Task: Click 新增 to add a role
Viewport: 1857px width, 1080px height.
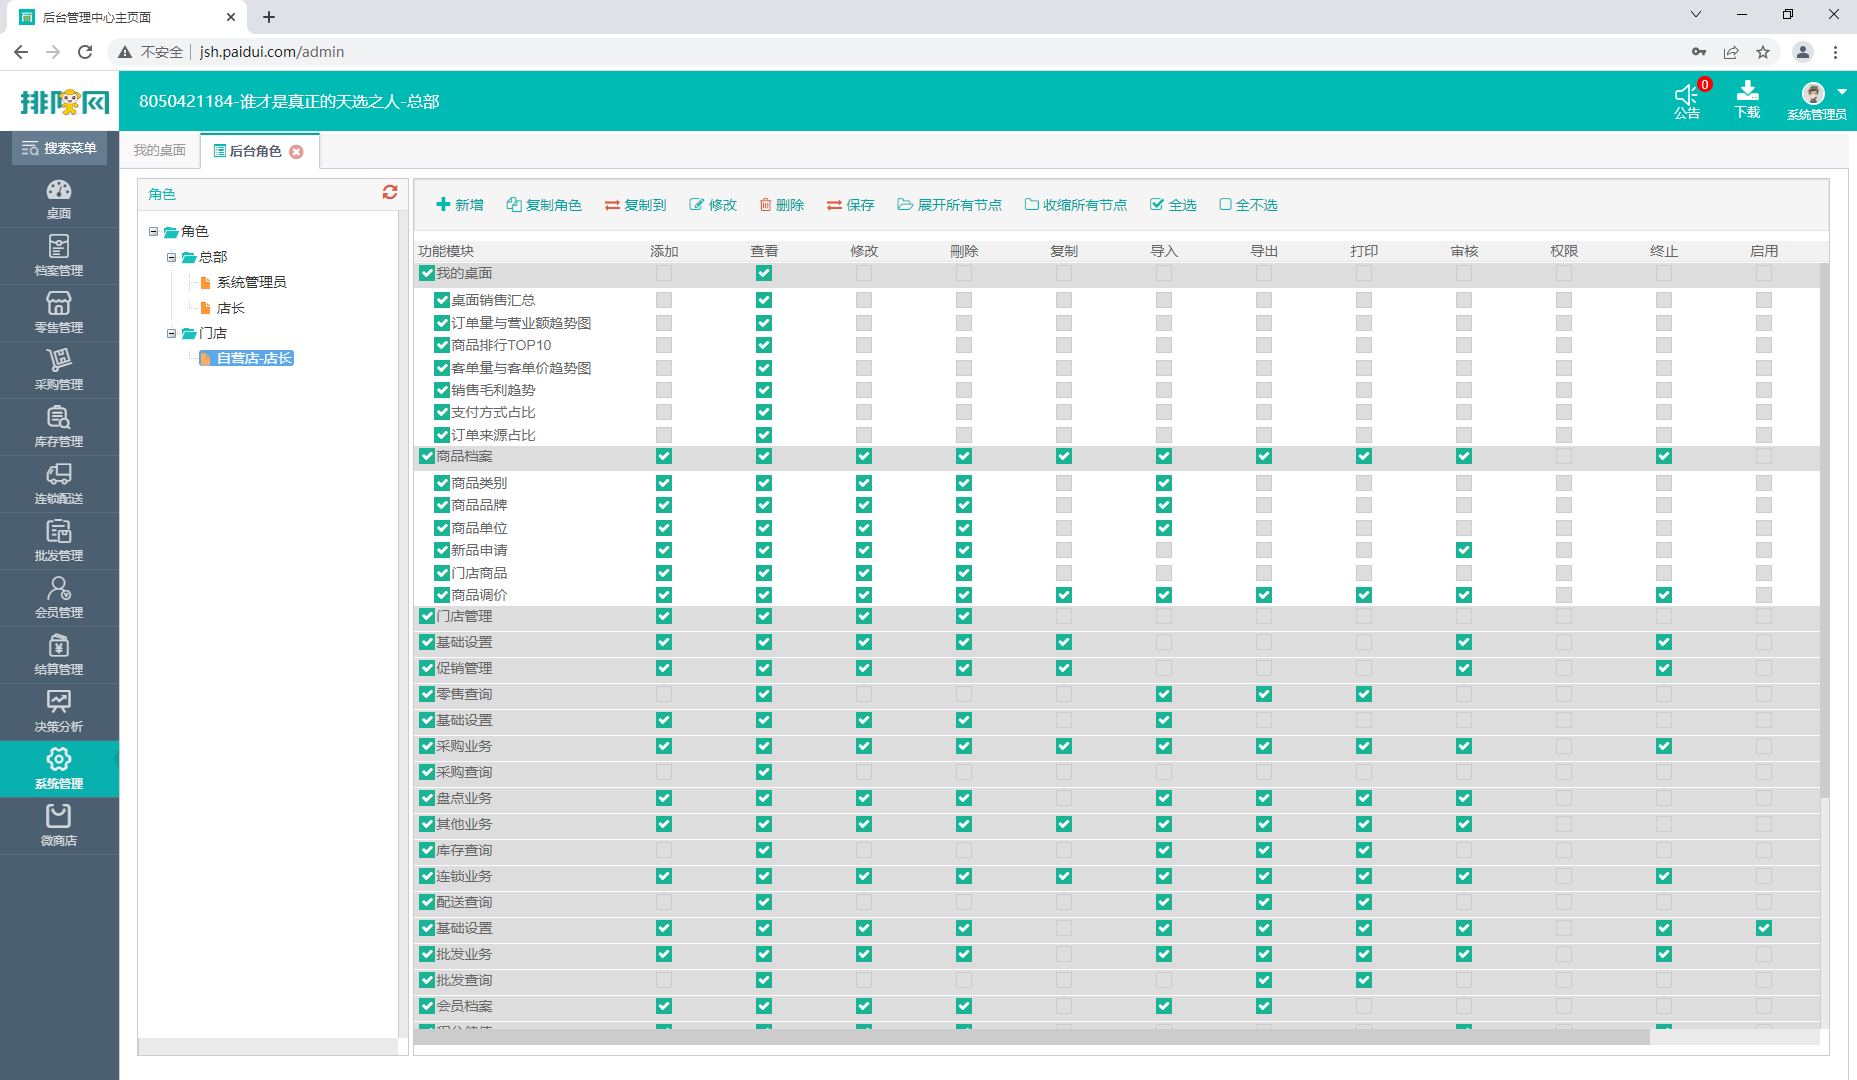Action: 460,205
